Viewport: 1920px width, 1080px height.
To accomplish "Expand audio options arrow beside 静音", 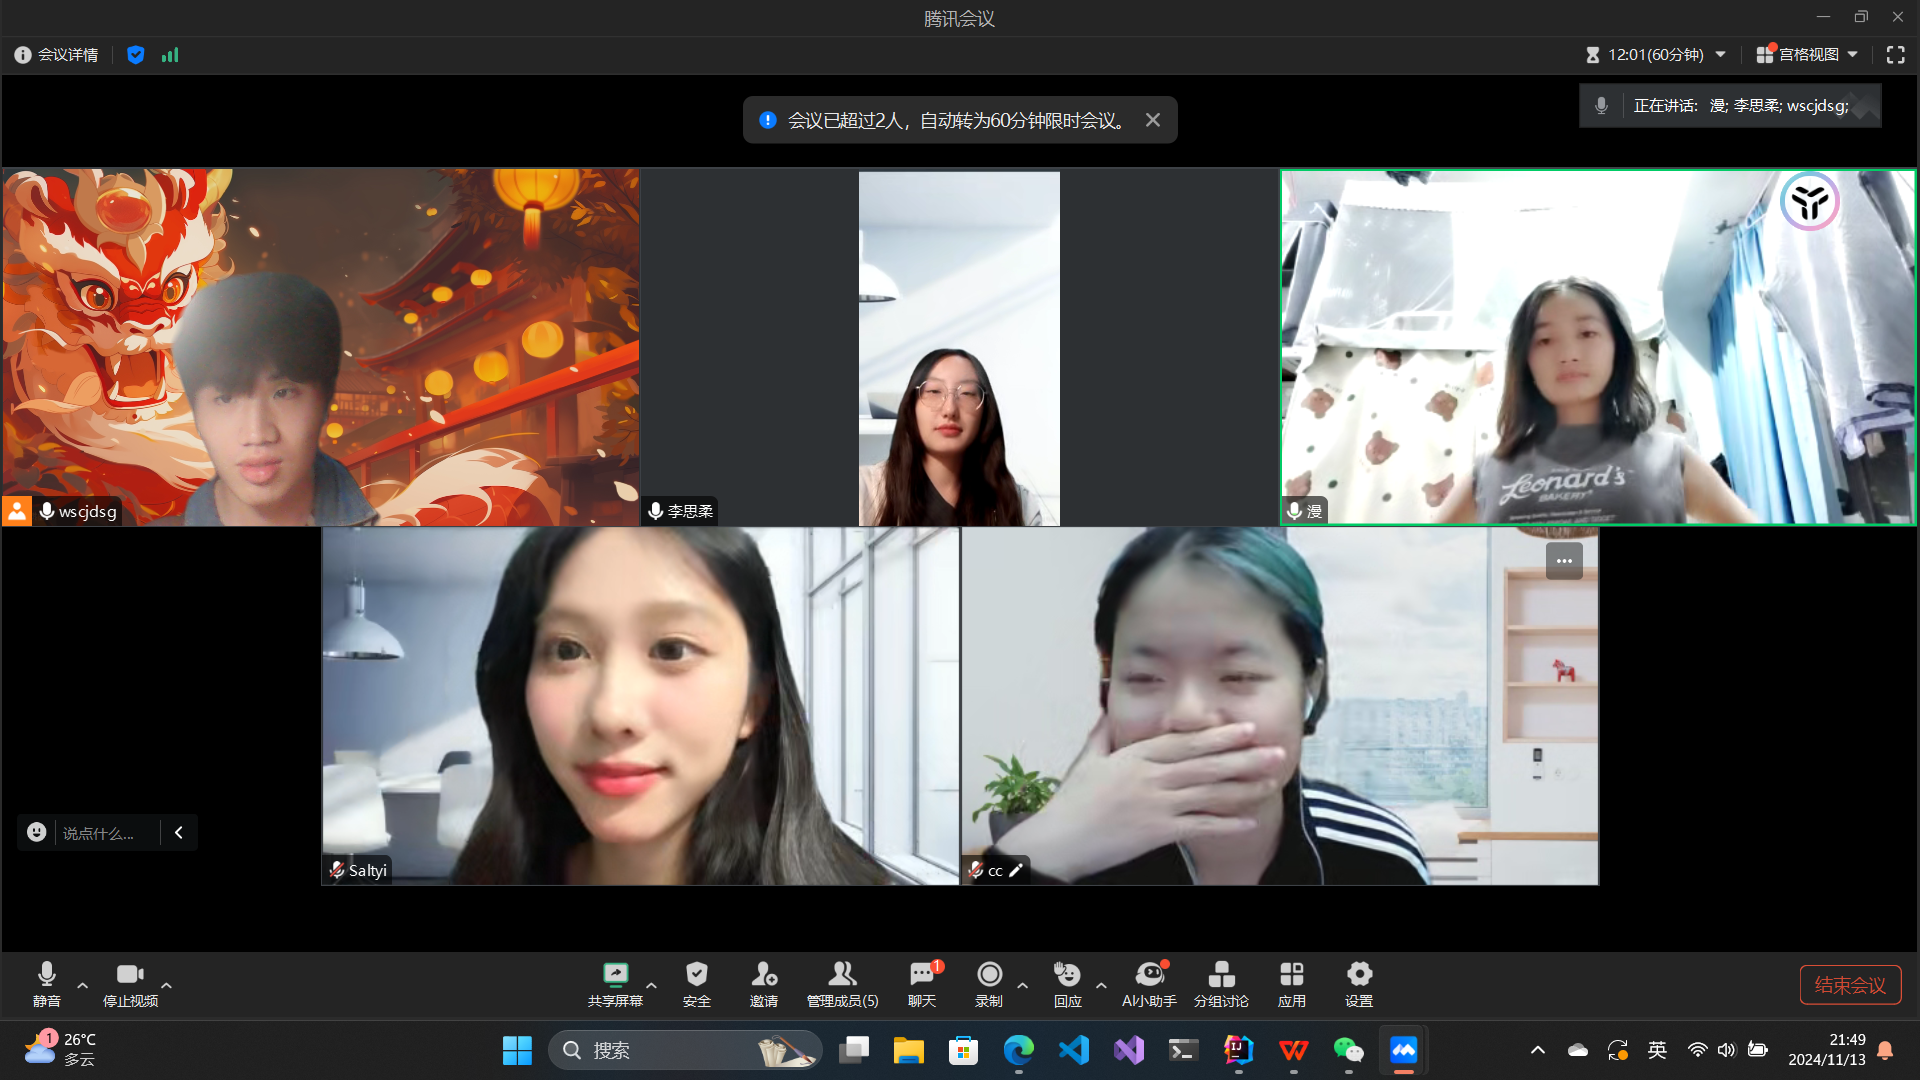I will [83, 985].
